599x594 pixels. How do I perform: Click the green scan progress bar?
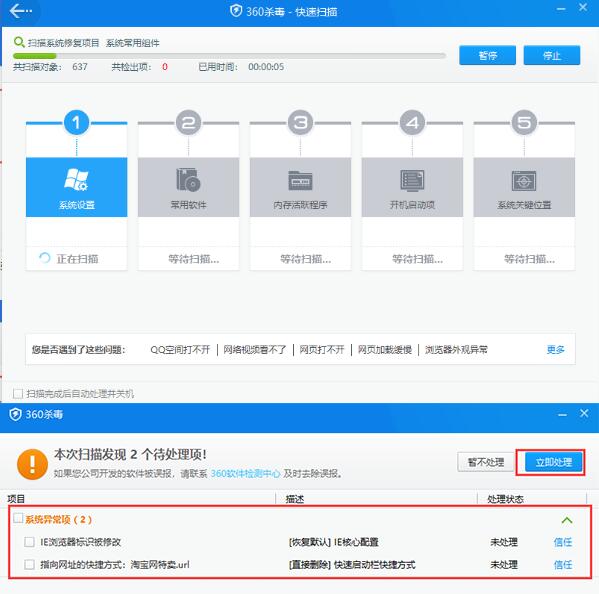[x=34, y=56]
